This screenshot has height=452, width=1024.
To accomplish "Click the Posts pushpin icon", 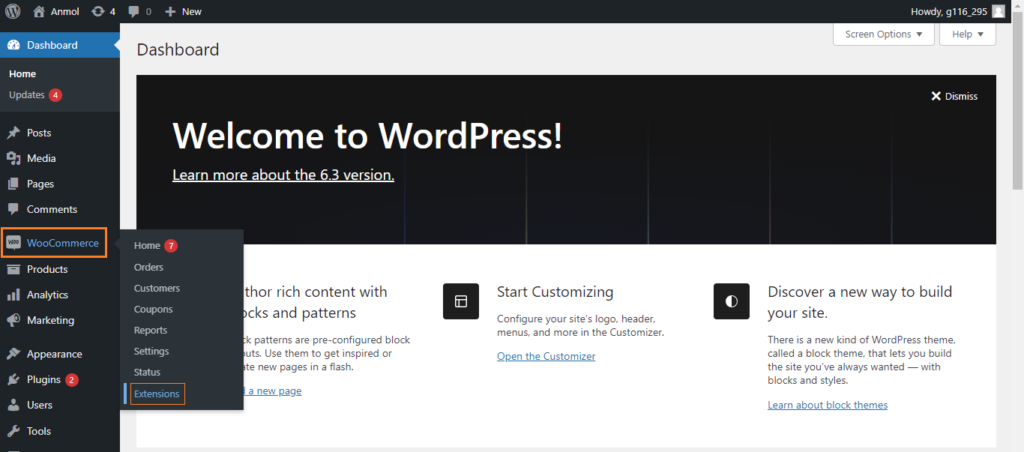I will pos(13,133).
